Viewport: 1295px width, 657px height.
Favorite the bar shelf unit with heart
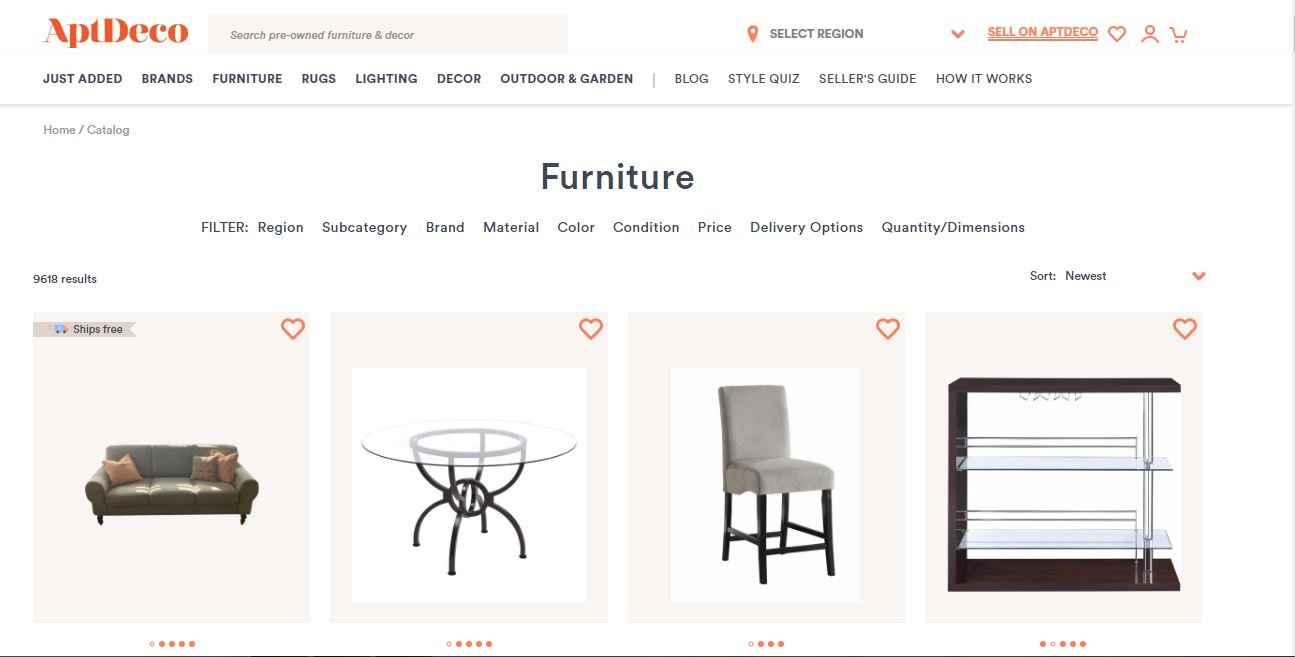click(x=1185, y=328)
